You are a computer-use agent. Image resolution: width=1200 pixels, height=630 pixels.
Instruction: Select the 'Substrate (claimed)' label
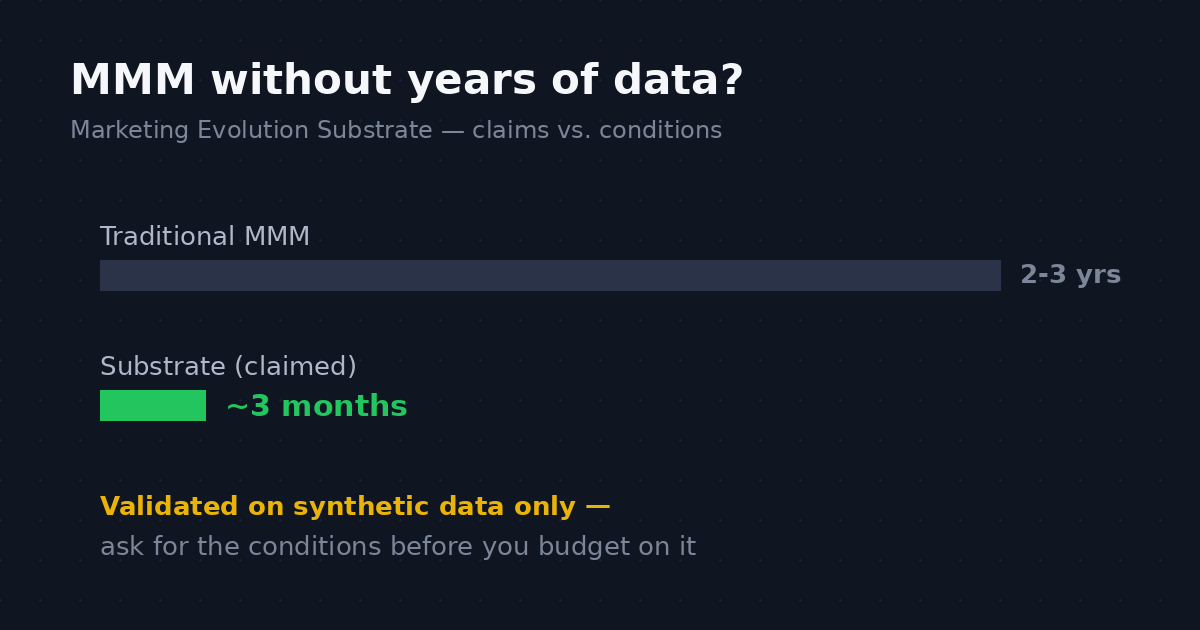228,367
